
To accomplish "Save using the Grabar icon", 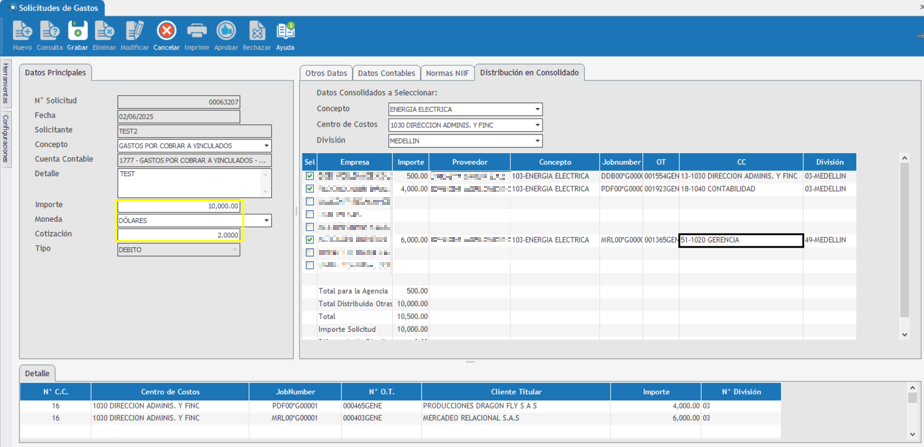I will coord(77,34).
